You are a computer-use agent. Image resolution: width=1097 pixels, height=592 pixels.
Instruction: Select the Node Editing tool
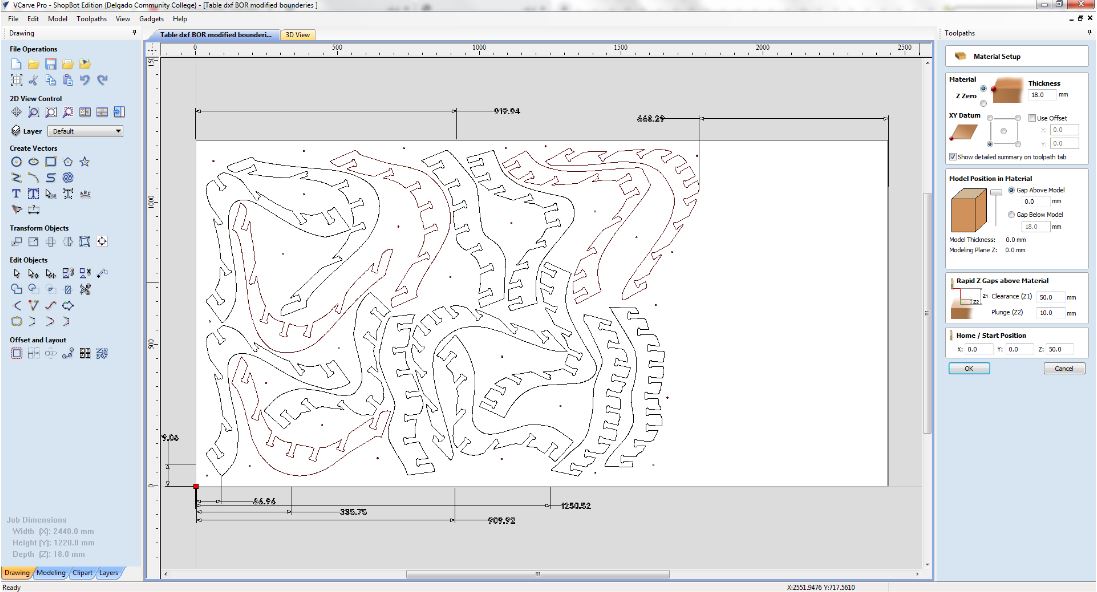(x=33, y=273)
